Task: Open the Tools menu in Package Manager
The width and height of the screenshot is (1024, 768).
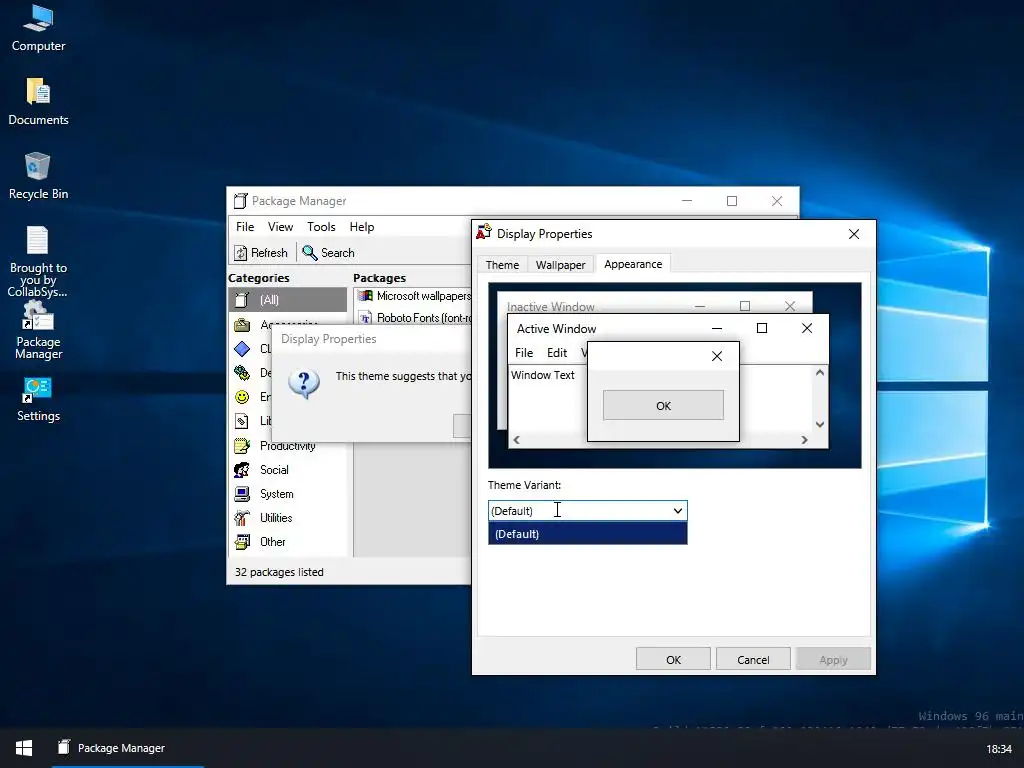Action: [x=321, y=227]
